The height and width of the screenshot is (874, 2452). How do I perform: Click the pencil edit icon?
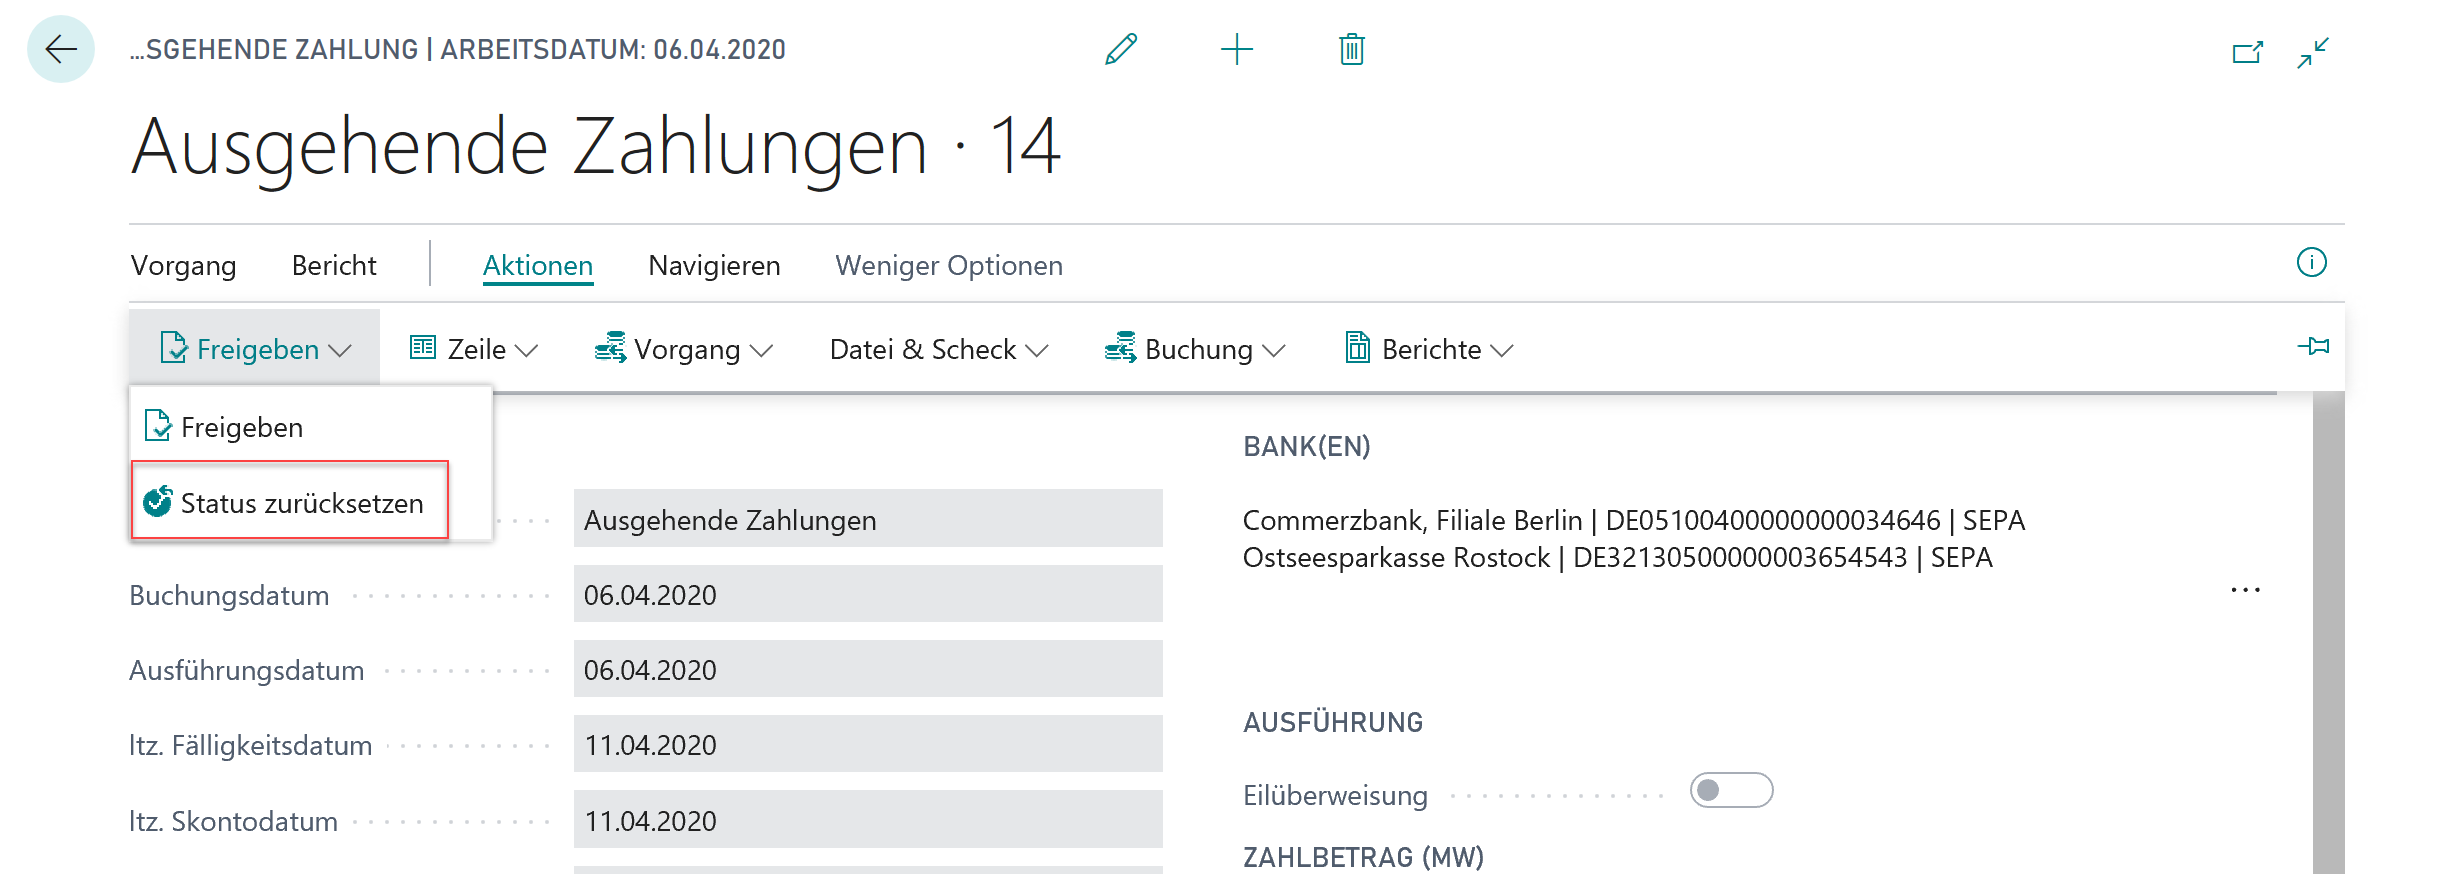1121,49
